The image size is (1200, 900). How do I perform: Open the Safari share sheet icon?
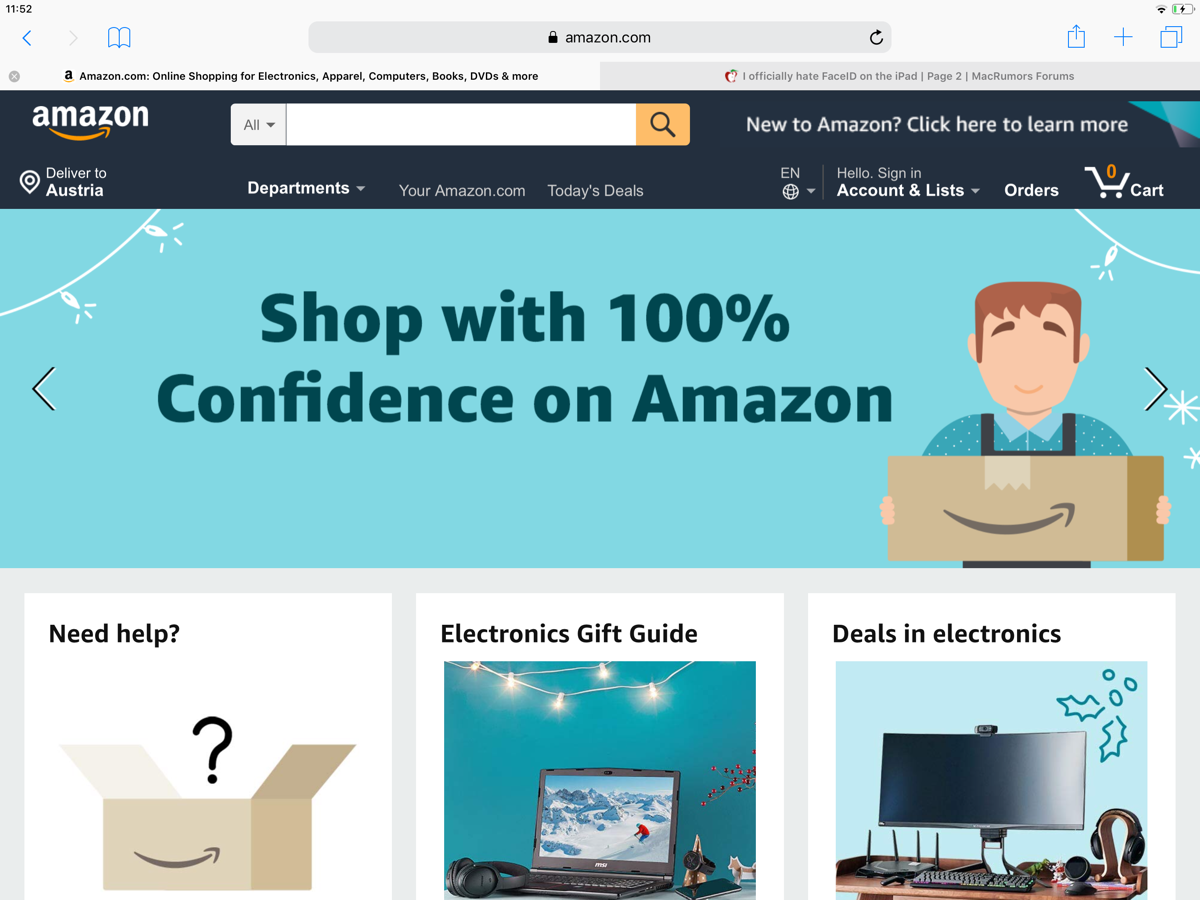click(x=1076, y=37)
